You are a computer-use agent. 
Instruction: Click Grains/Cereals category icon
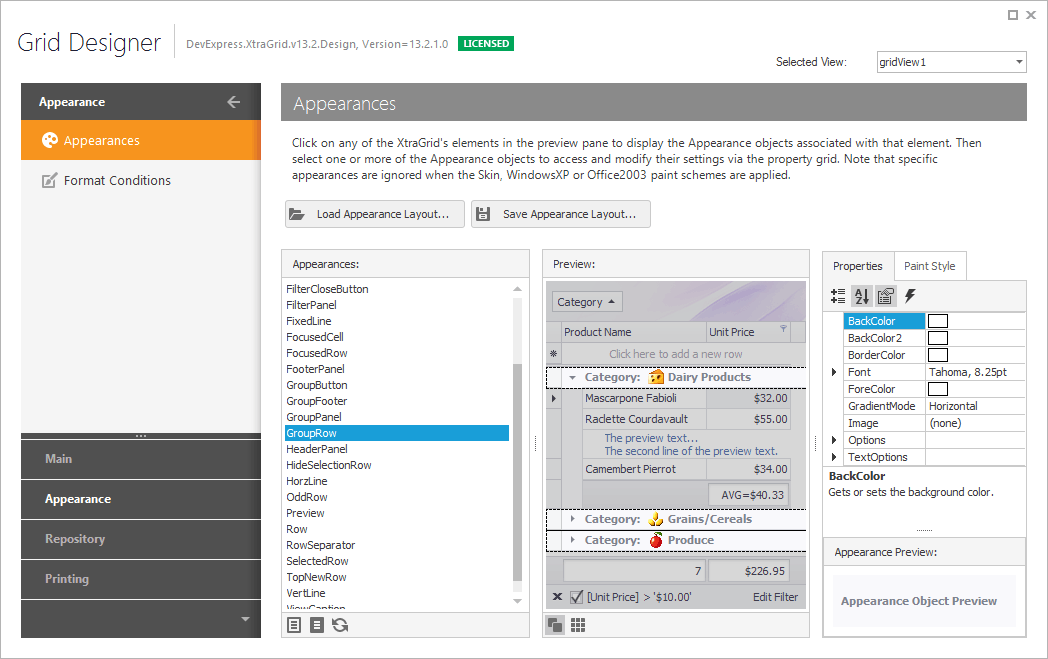(656, 519)
